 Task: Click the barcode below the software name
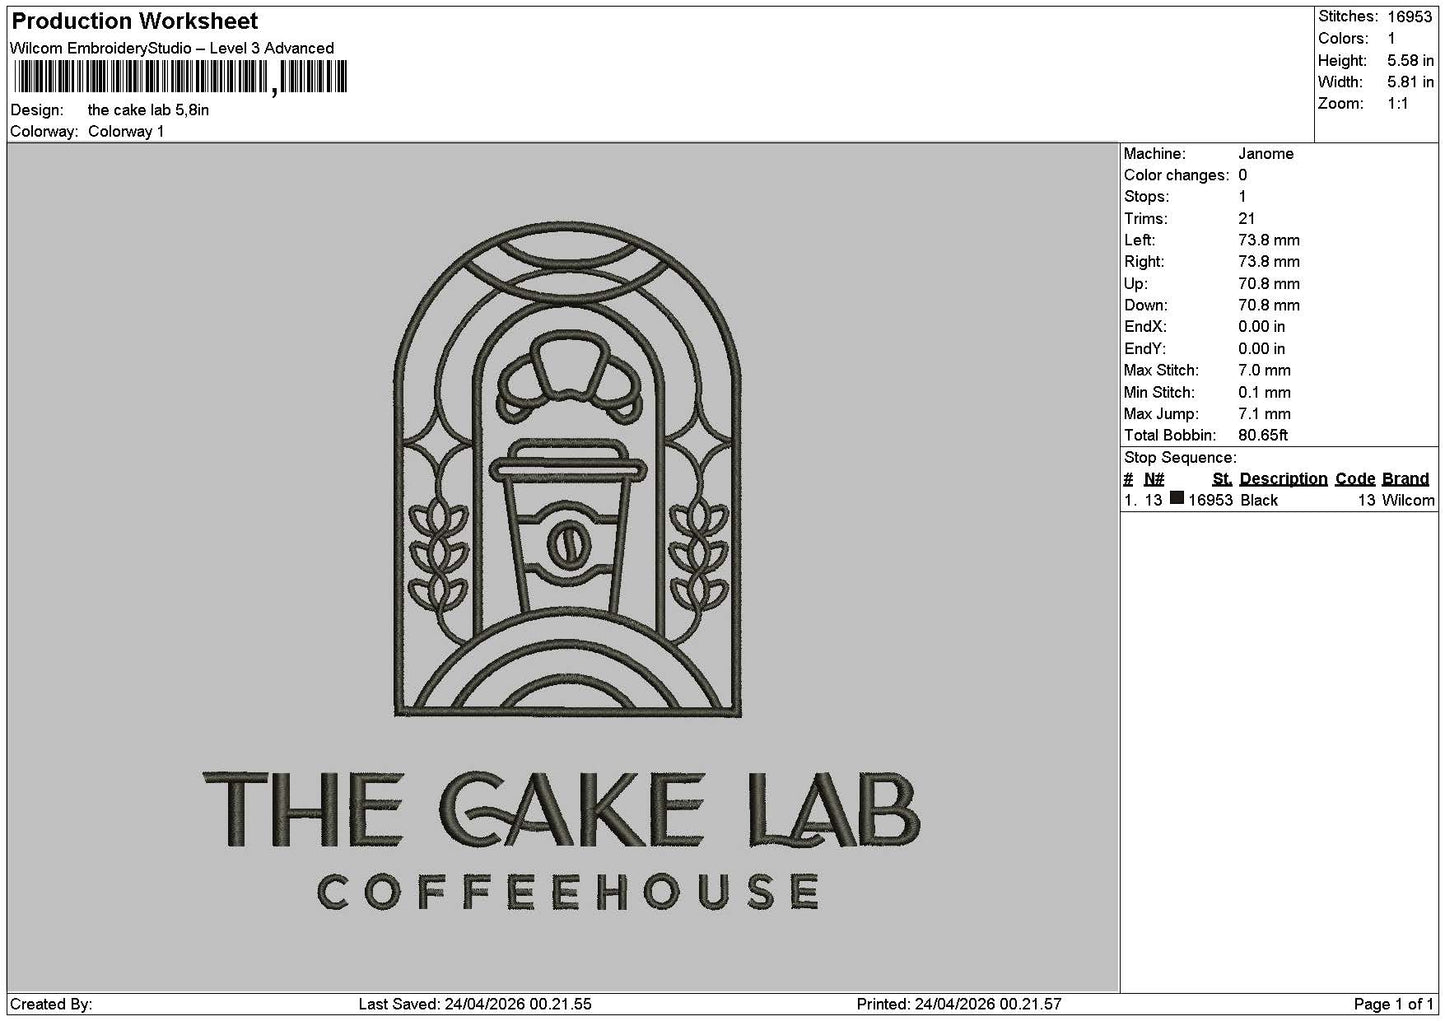pyautogui.click(x=180, y=77)
